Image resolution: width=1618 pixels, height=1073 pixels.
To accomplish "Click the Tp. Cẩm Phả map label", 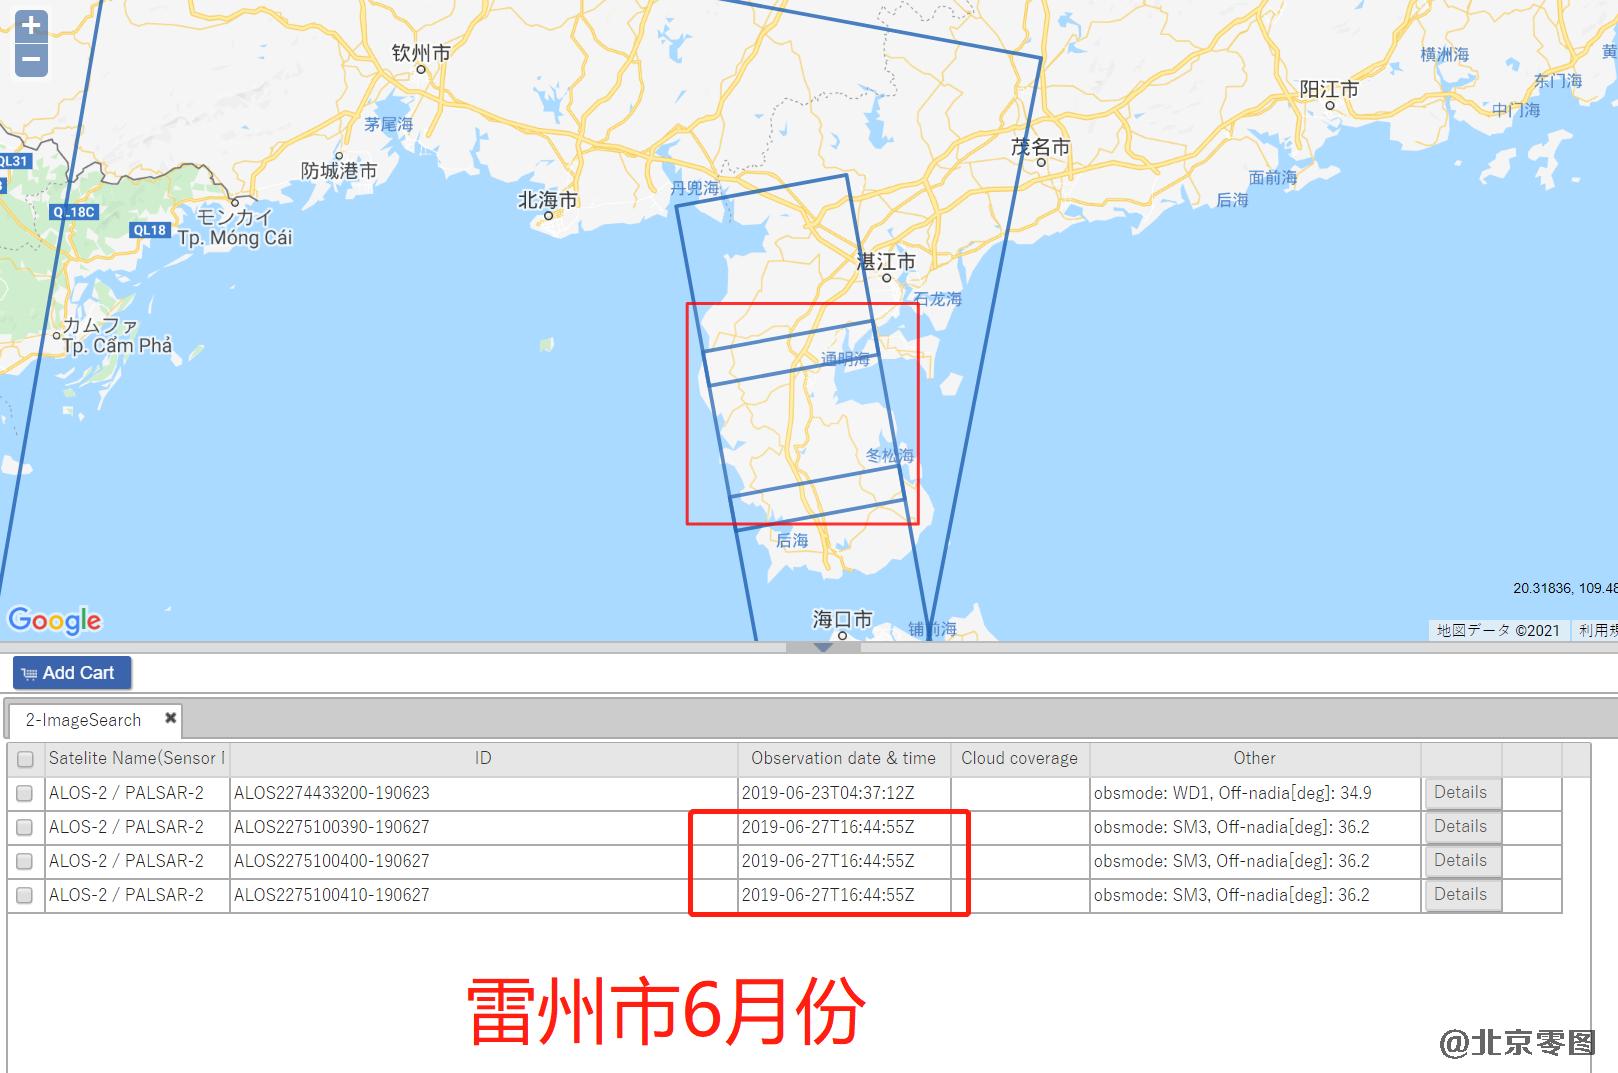I will point(117,346).
